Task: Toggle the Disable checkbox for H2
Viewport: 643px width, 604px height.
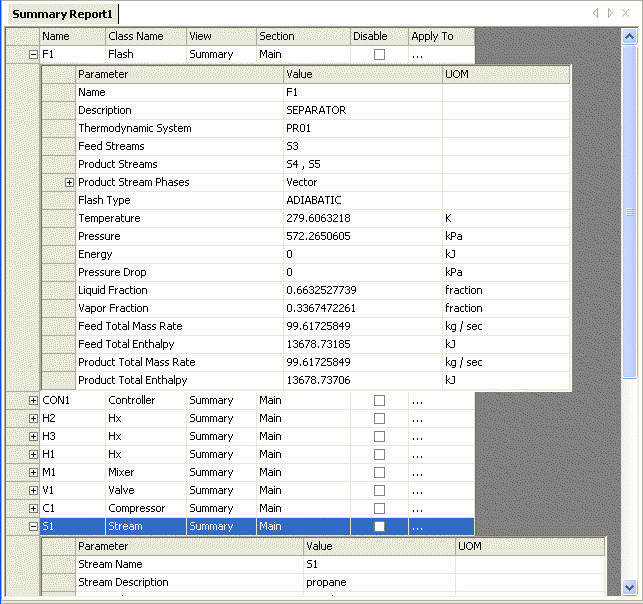Action: [x=379, y=419]
